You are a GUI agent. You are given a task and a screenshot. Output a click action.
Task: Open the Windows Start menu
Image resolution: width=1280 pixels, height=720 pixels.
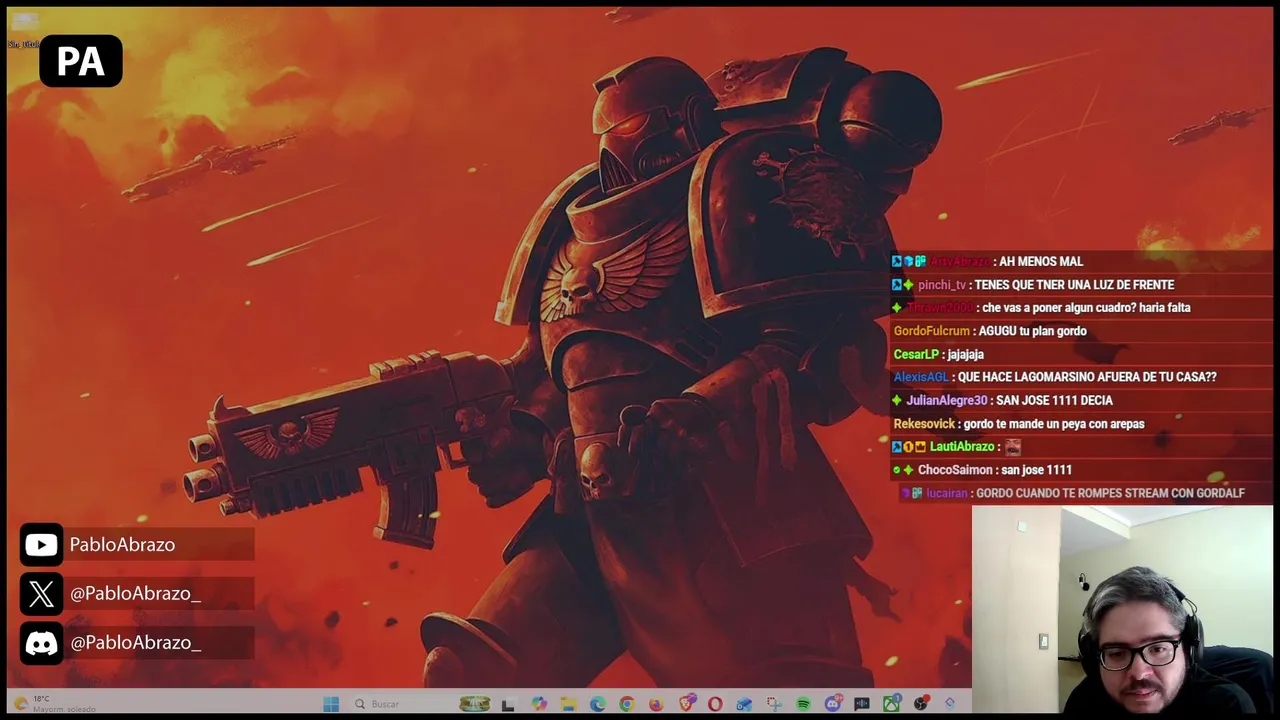click(x=331, y=704)
